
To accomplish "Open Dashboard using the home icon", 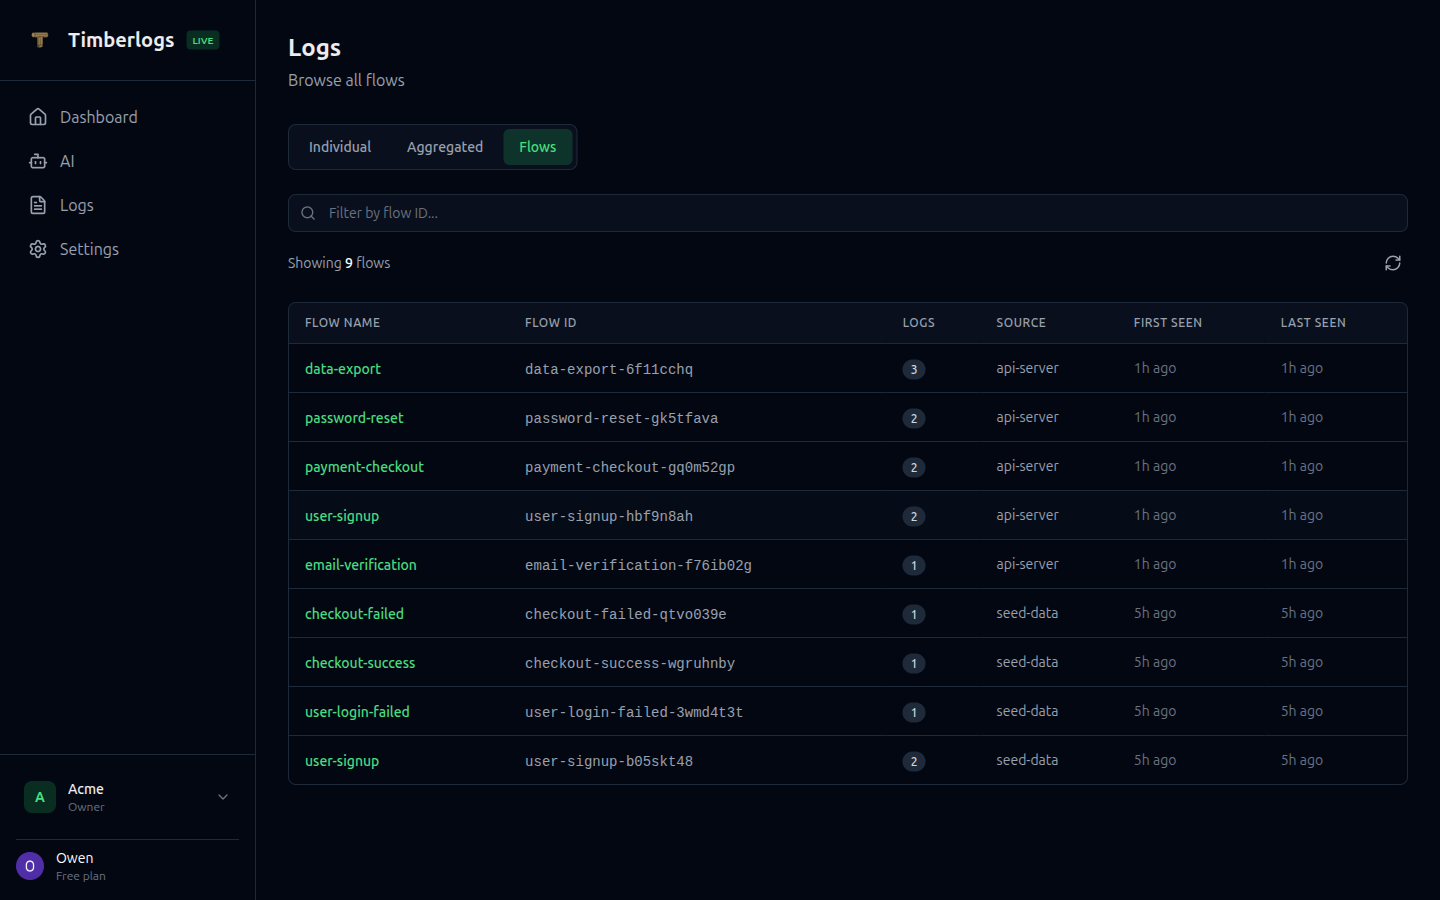I will pyautogui.click(x=37, y=116).
